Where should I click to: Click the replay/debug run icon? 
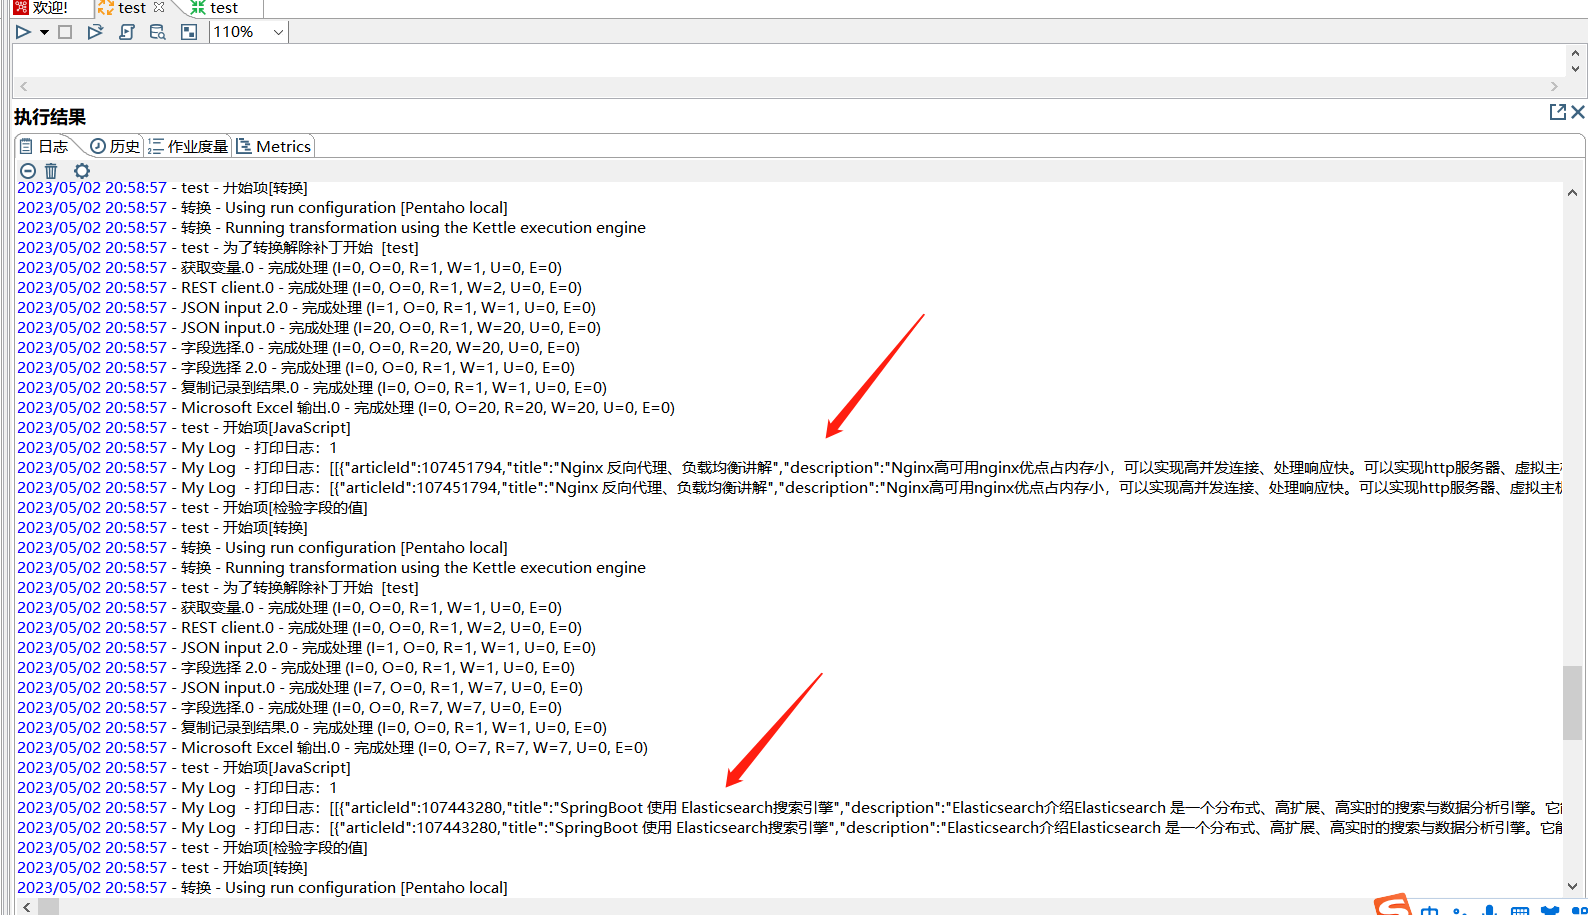(95, 32)
